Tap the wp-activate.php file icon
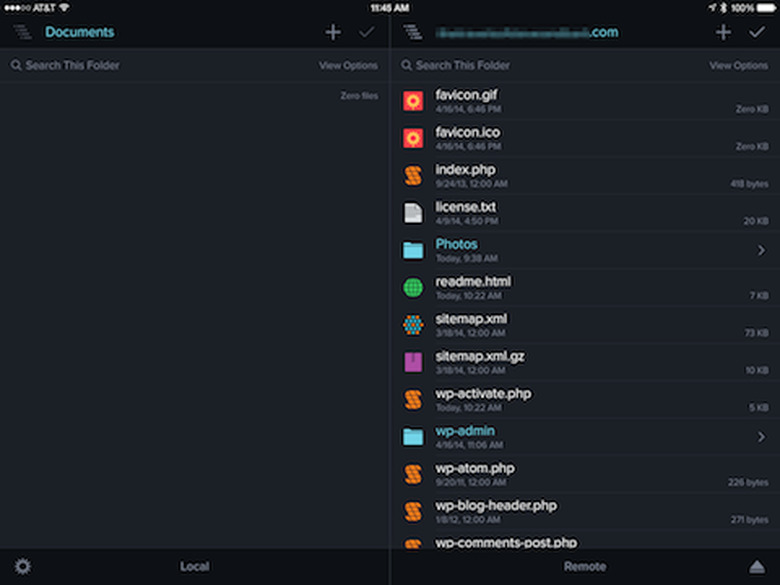The height and width of the screenshot is (585, 780). click(413, 399)
